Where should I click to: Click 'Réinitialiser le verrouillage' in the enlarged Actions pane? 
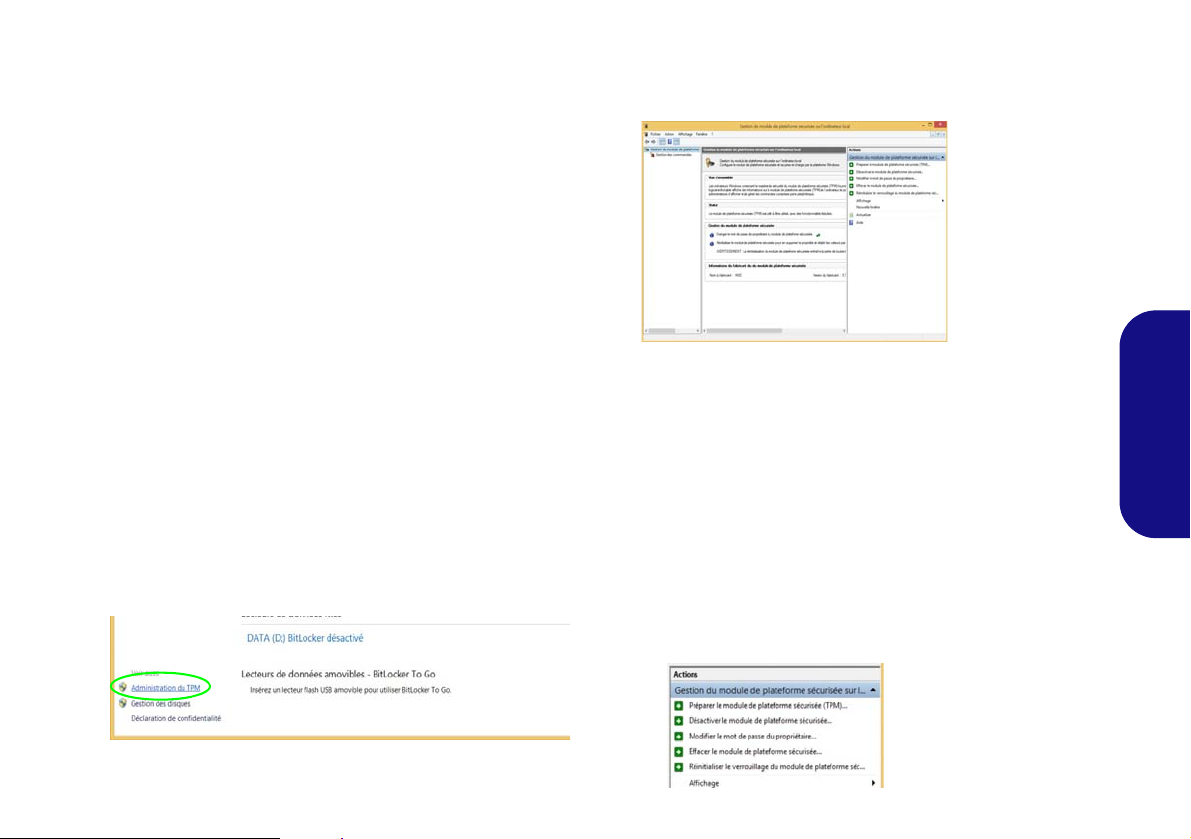(776, 767)
